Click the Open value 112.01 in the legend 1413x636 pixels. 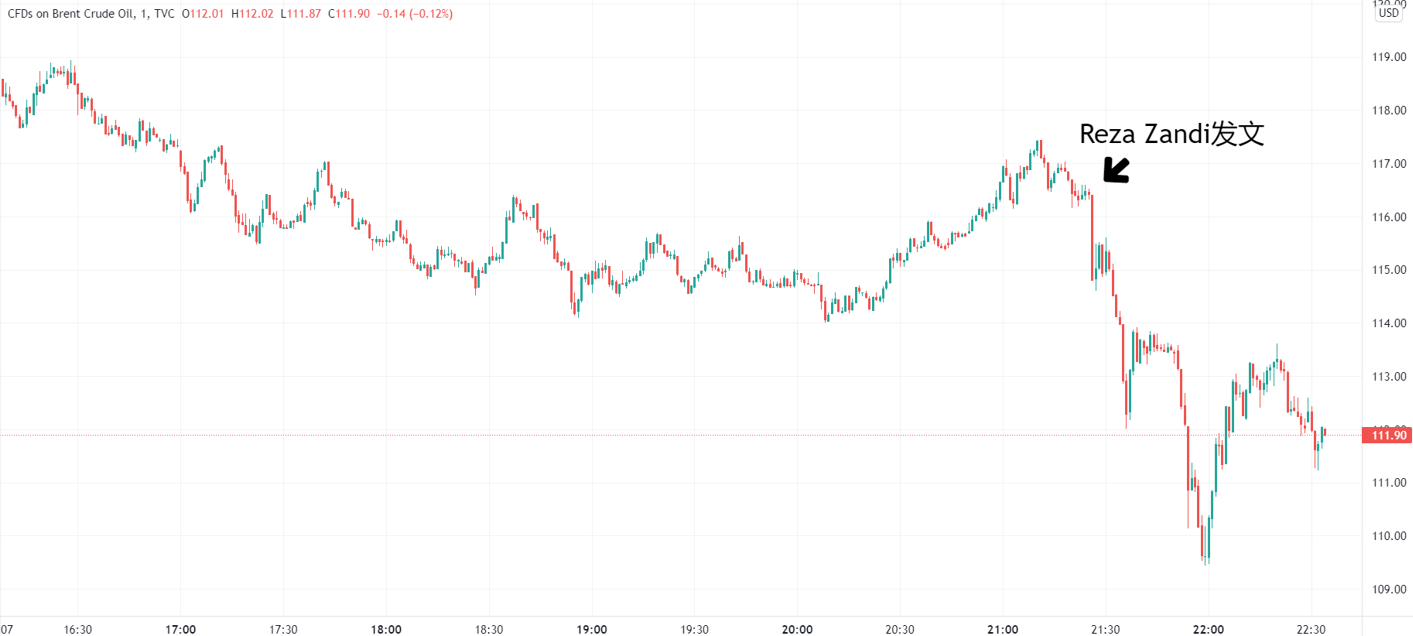click(205, 14)
